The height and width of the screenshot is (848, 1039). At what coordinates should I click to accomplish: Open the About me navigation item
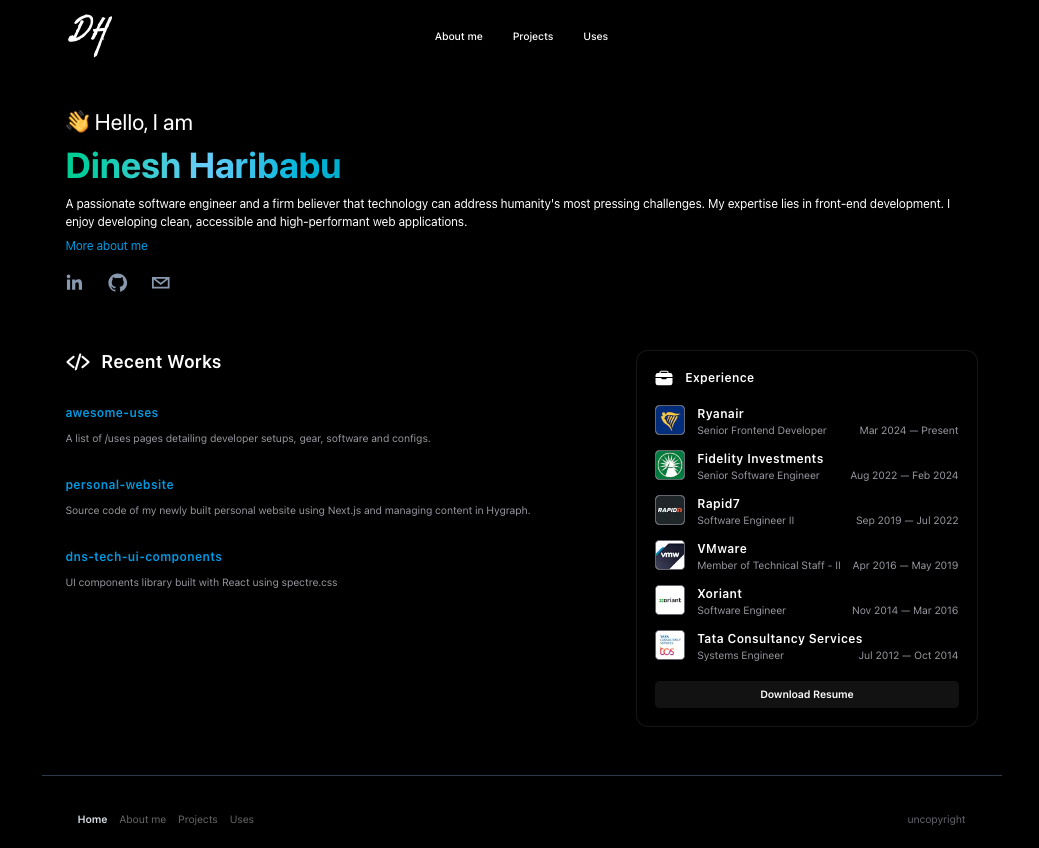click(x=458, y=36)
